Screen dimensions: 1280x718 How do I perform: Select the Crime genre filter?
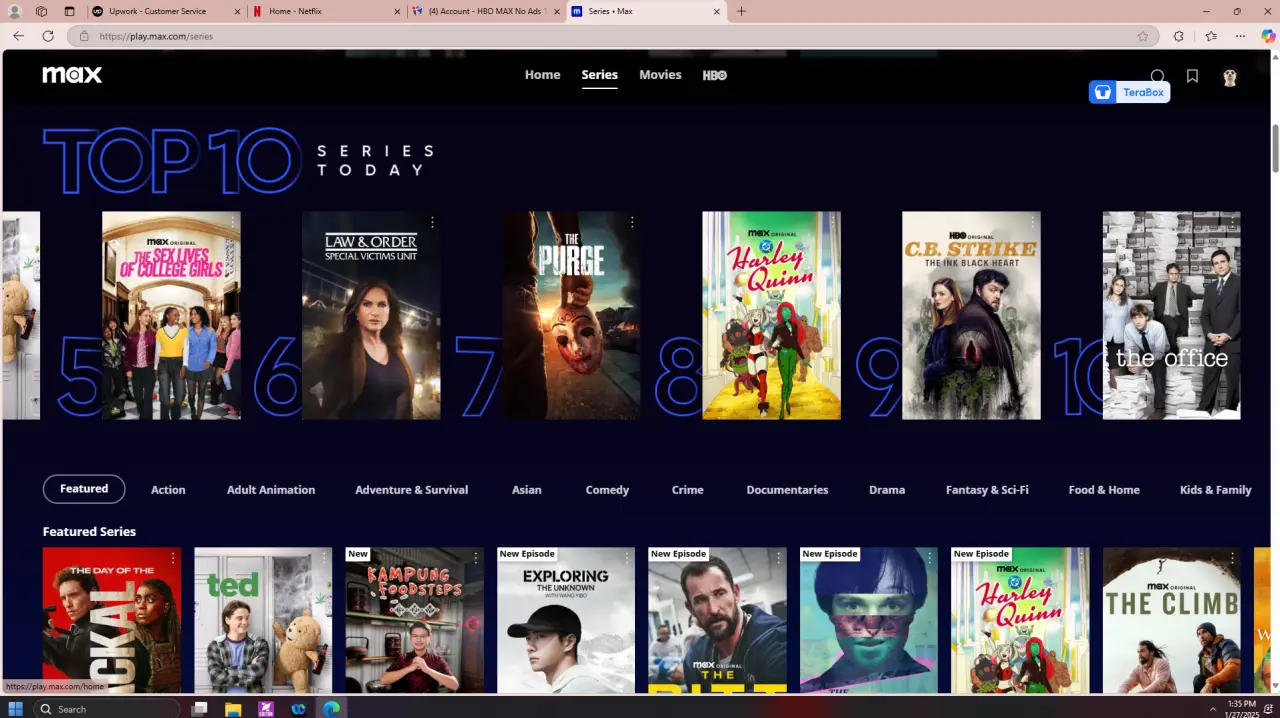point(688,490)
